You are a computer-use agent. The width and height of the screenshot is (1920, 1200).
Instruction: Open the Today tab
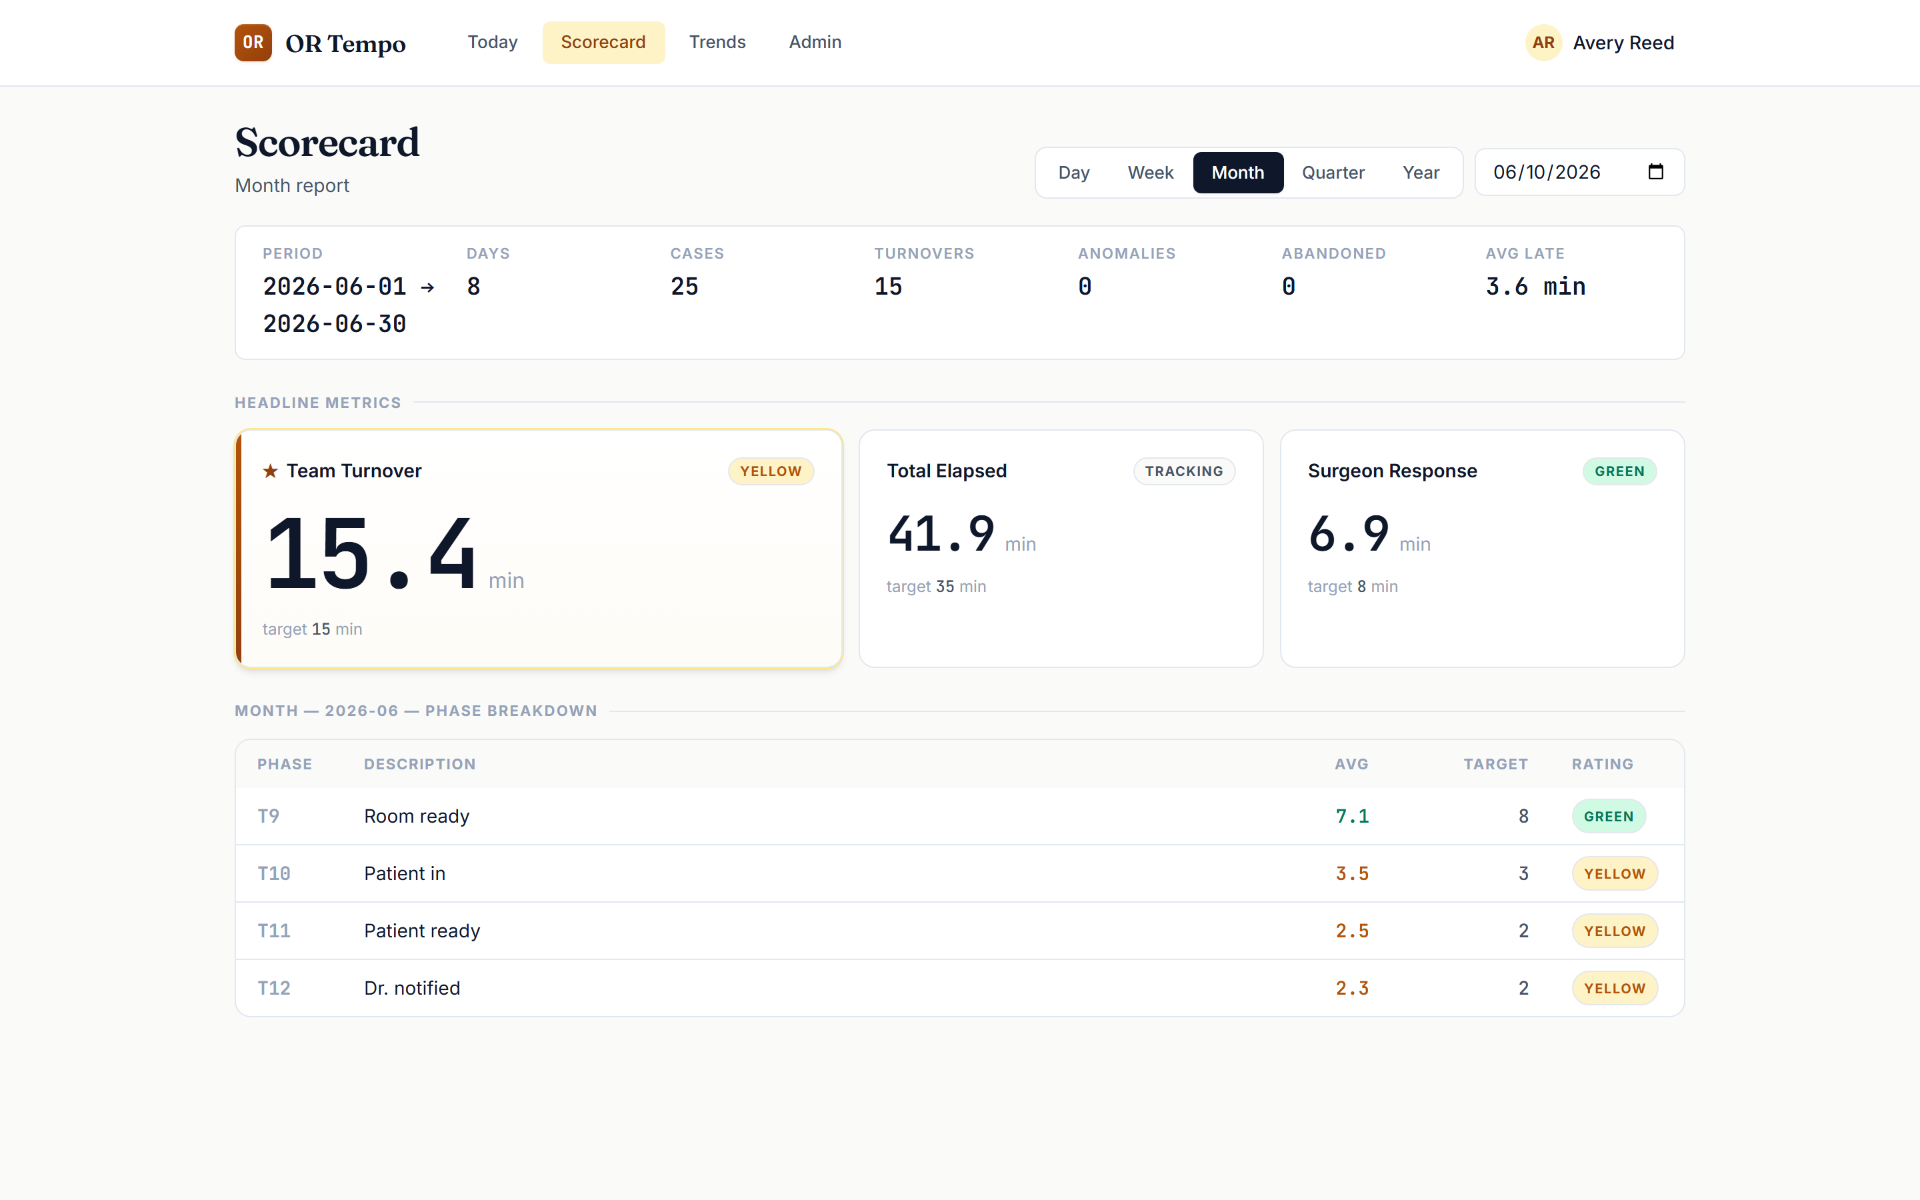[x=492, y=42]
